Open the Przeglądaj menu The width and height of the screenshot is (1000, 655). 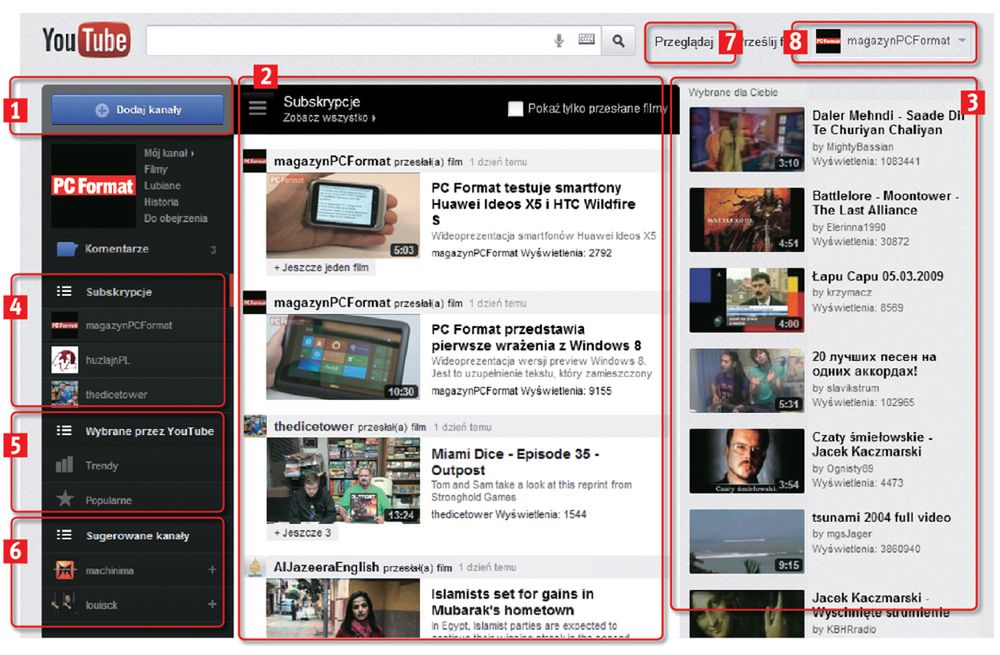pyautogui.click(x=688, y=41)
